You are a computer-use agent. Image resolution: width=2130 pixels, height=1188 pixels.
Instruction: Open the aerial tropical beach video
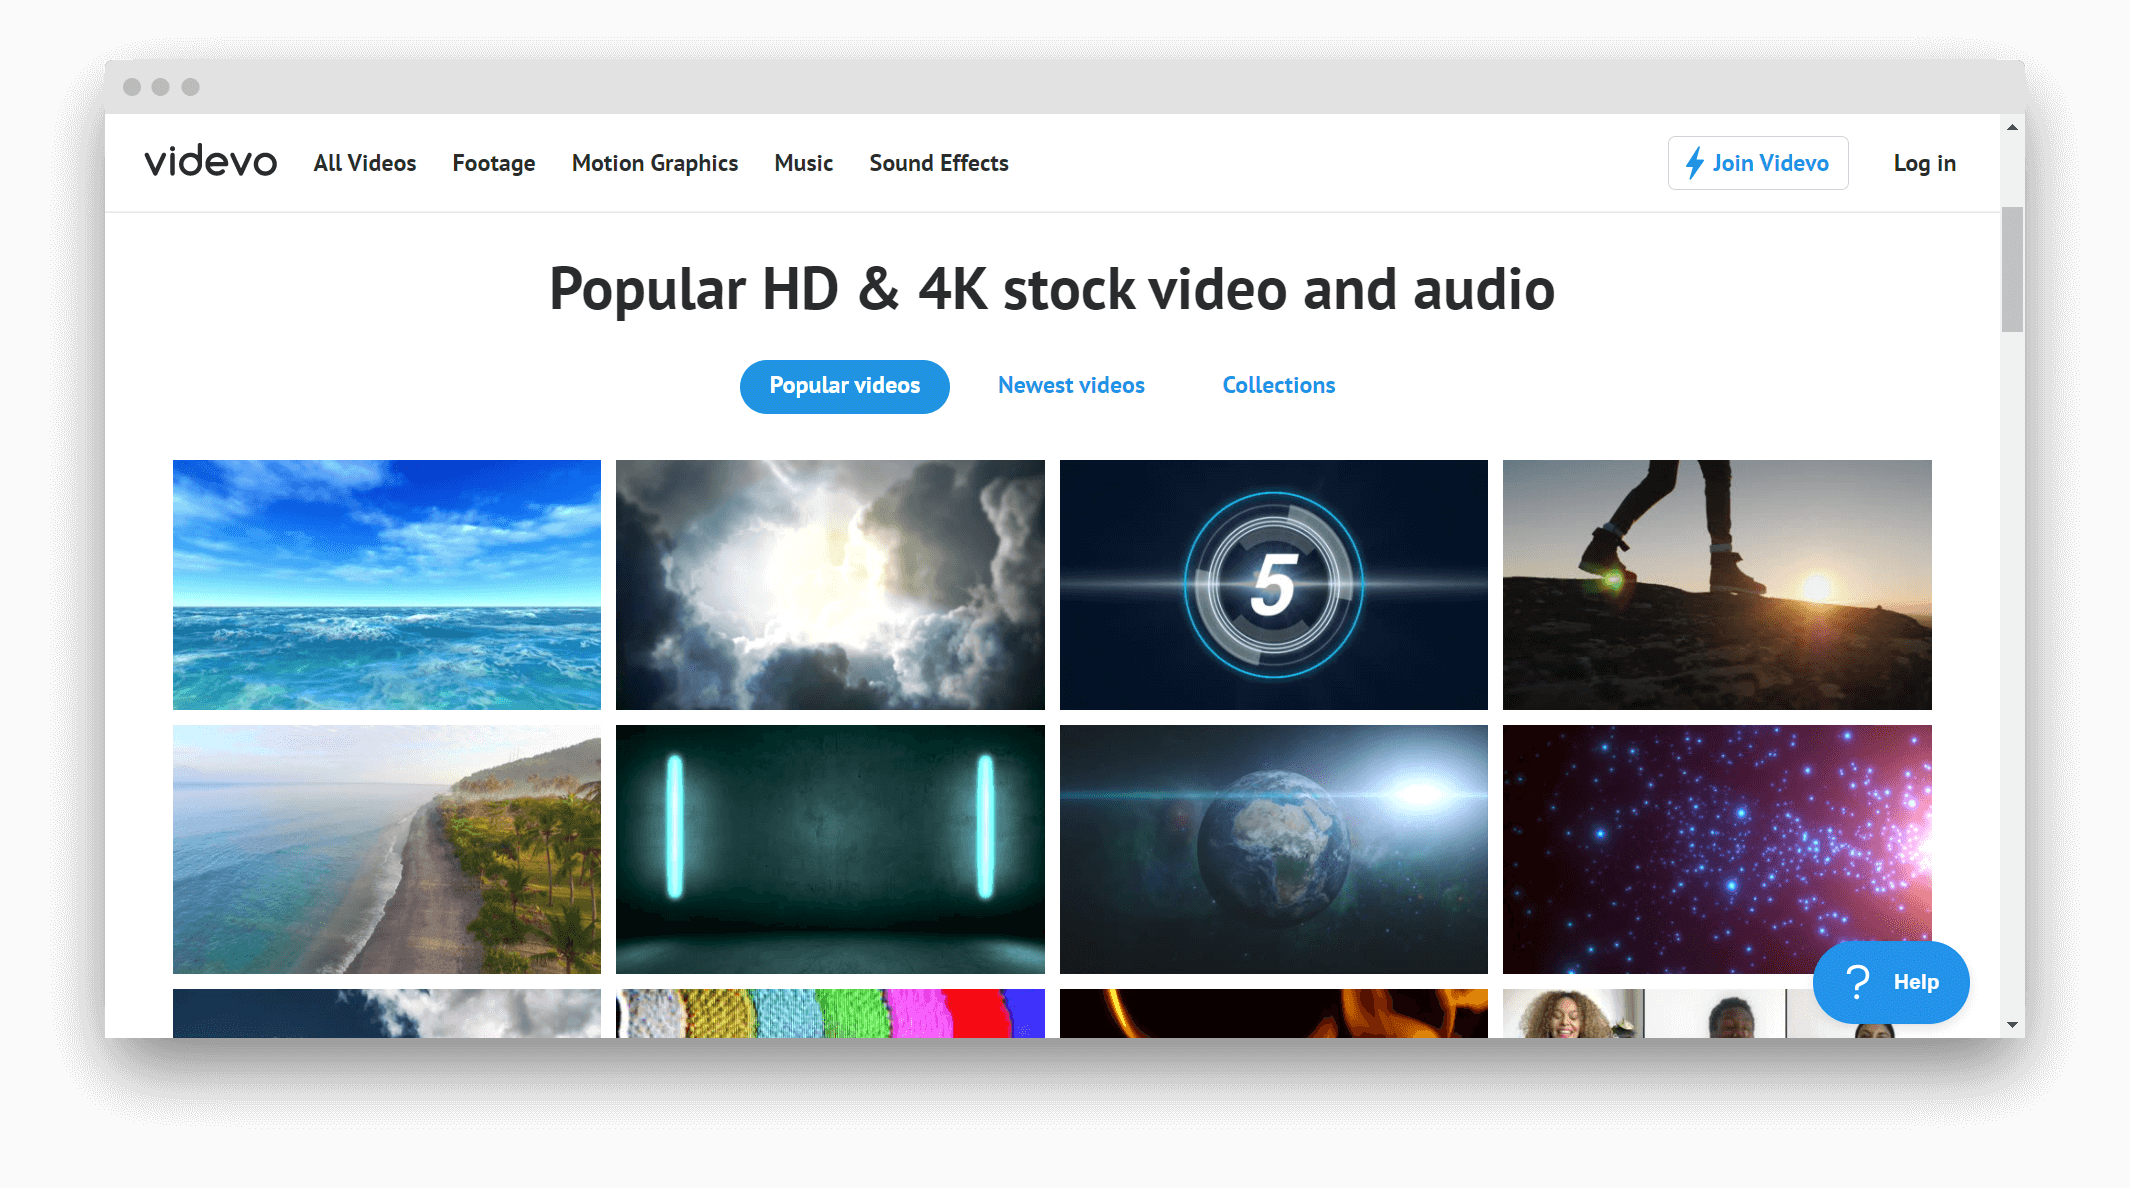[387, 849]
